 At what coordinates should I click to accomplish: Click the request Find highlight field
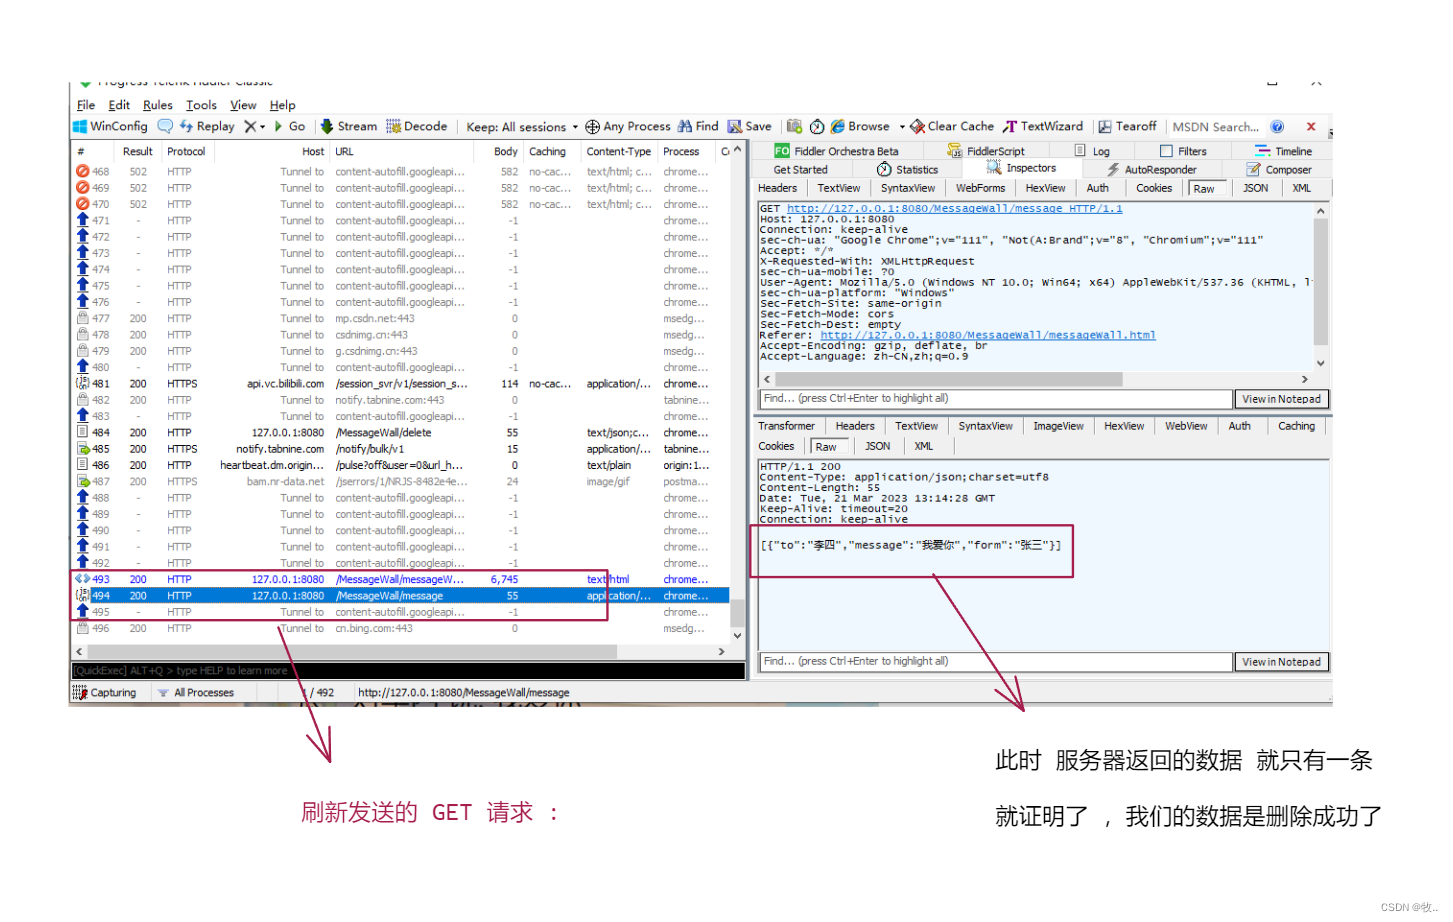pos(995,399)
